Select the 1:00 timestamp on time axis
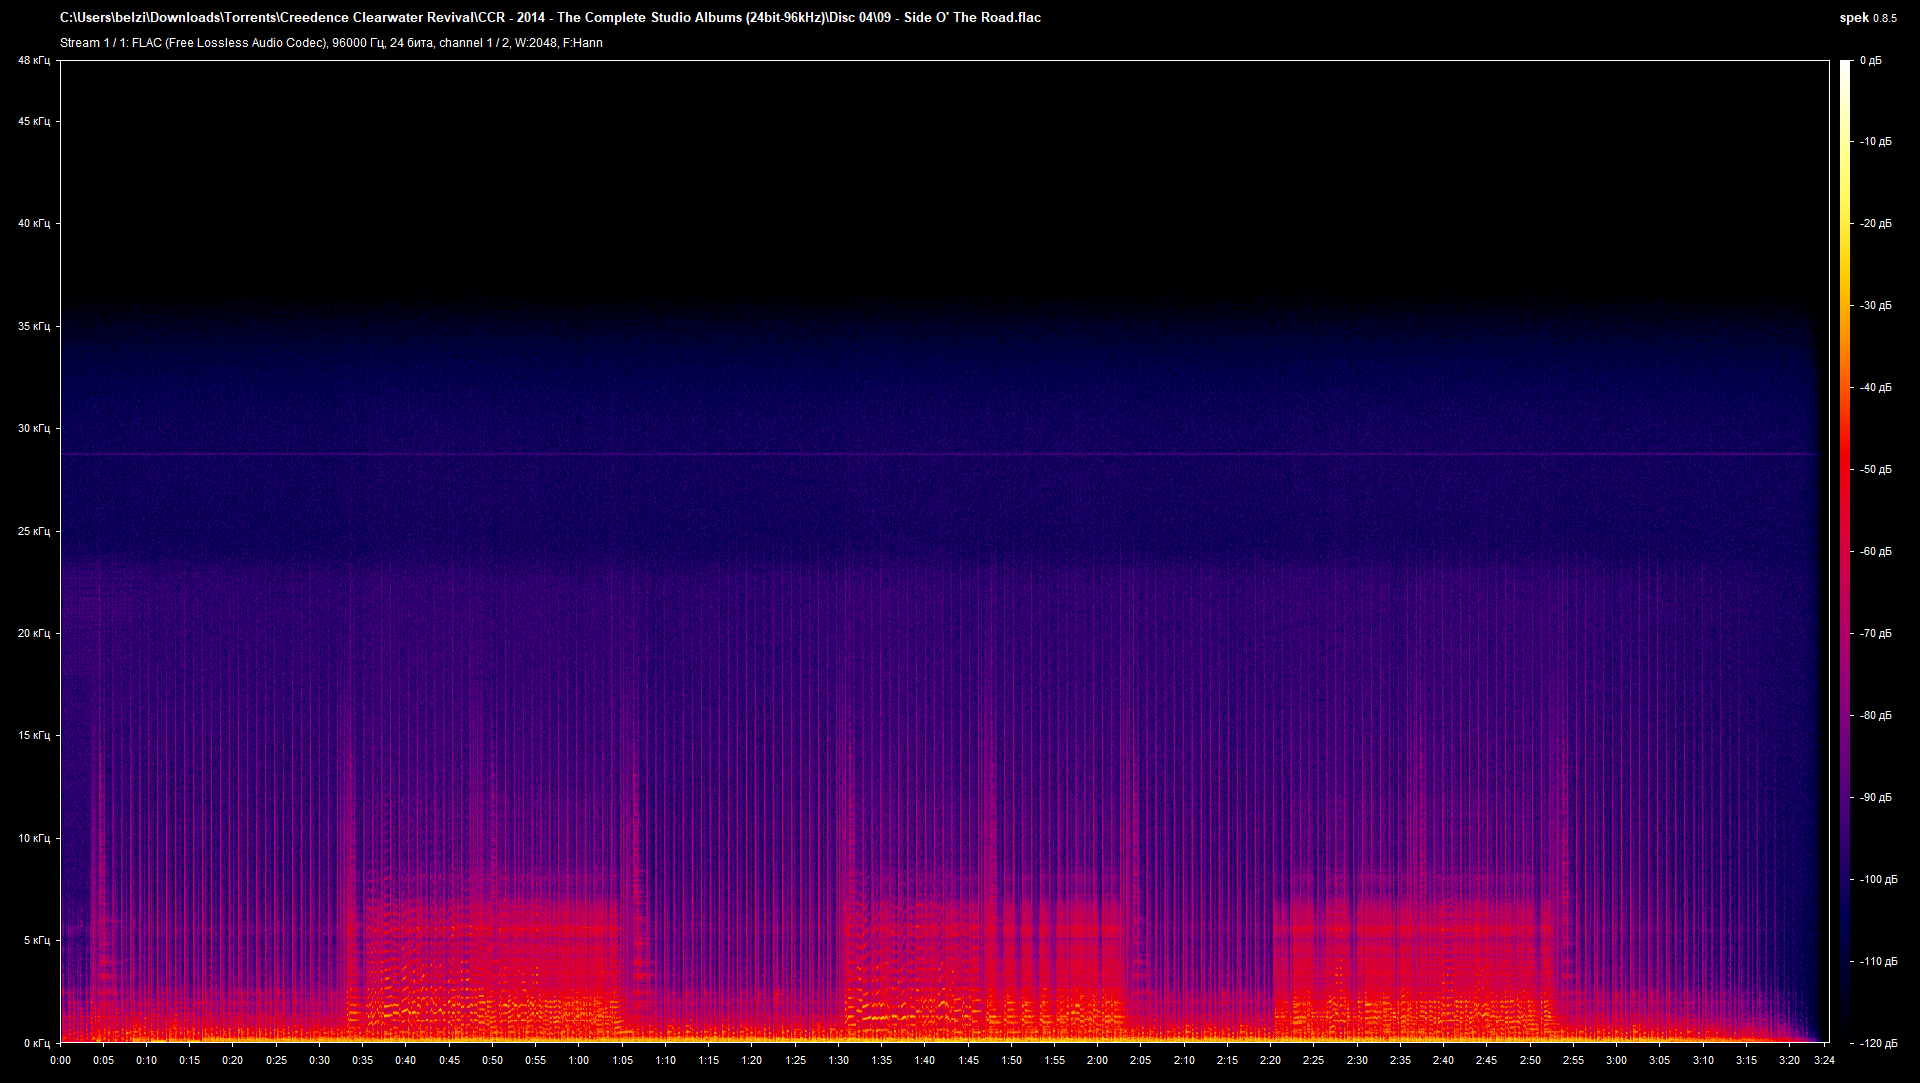This screenshot has width=1920, height=1083. click(x=578, y=1060)
